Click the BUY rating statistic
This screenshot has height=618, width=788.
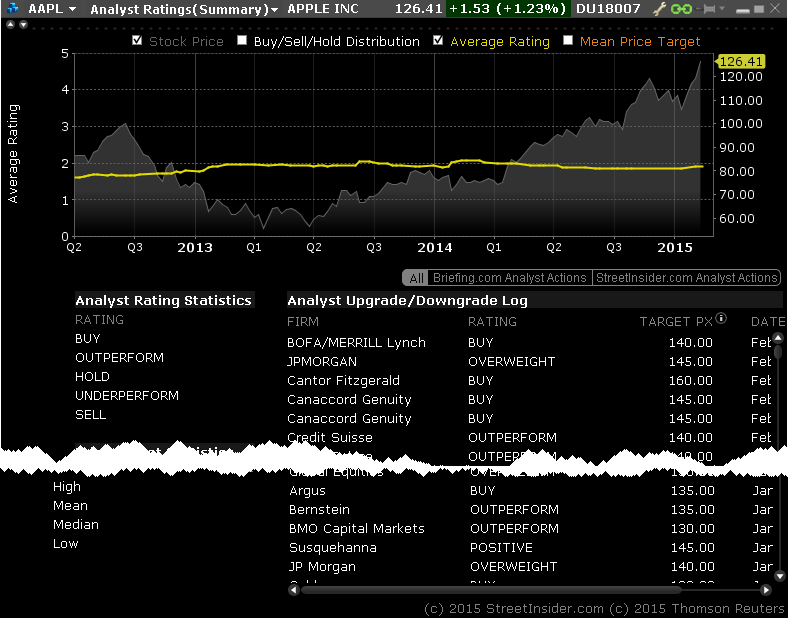(88, 339)
